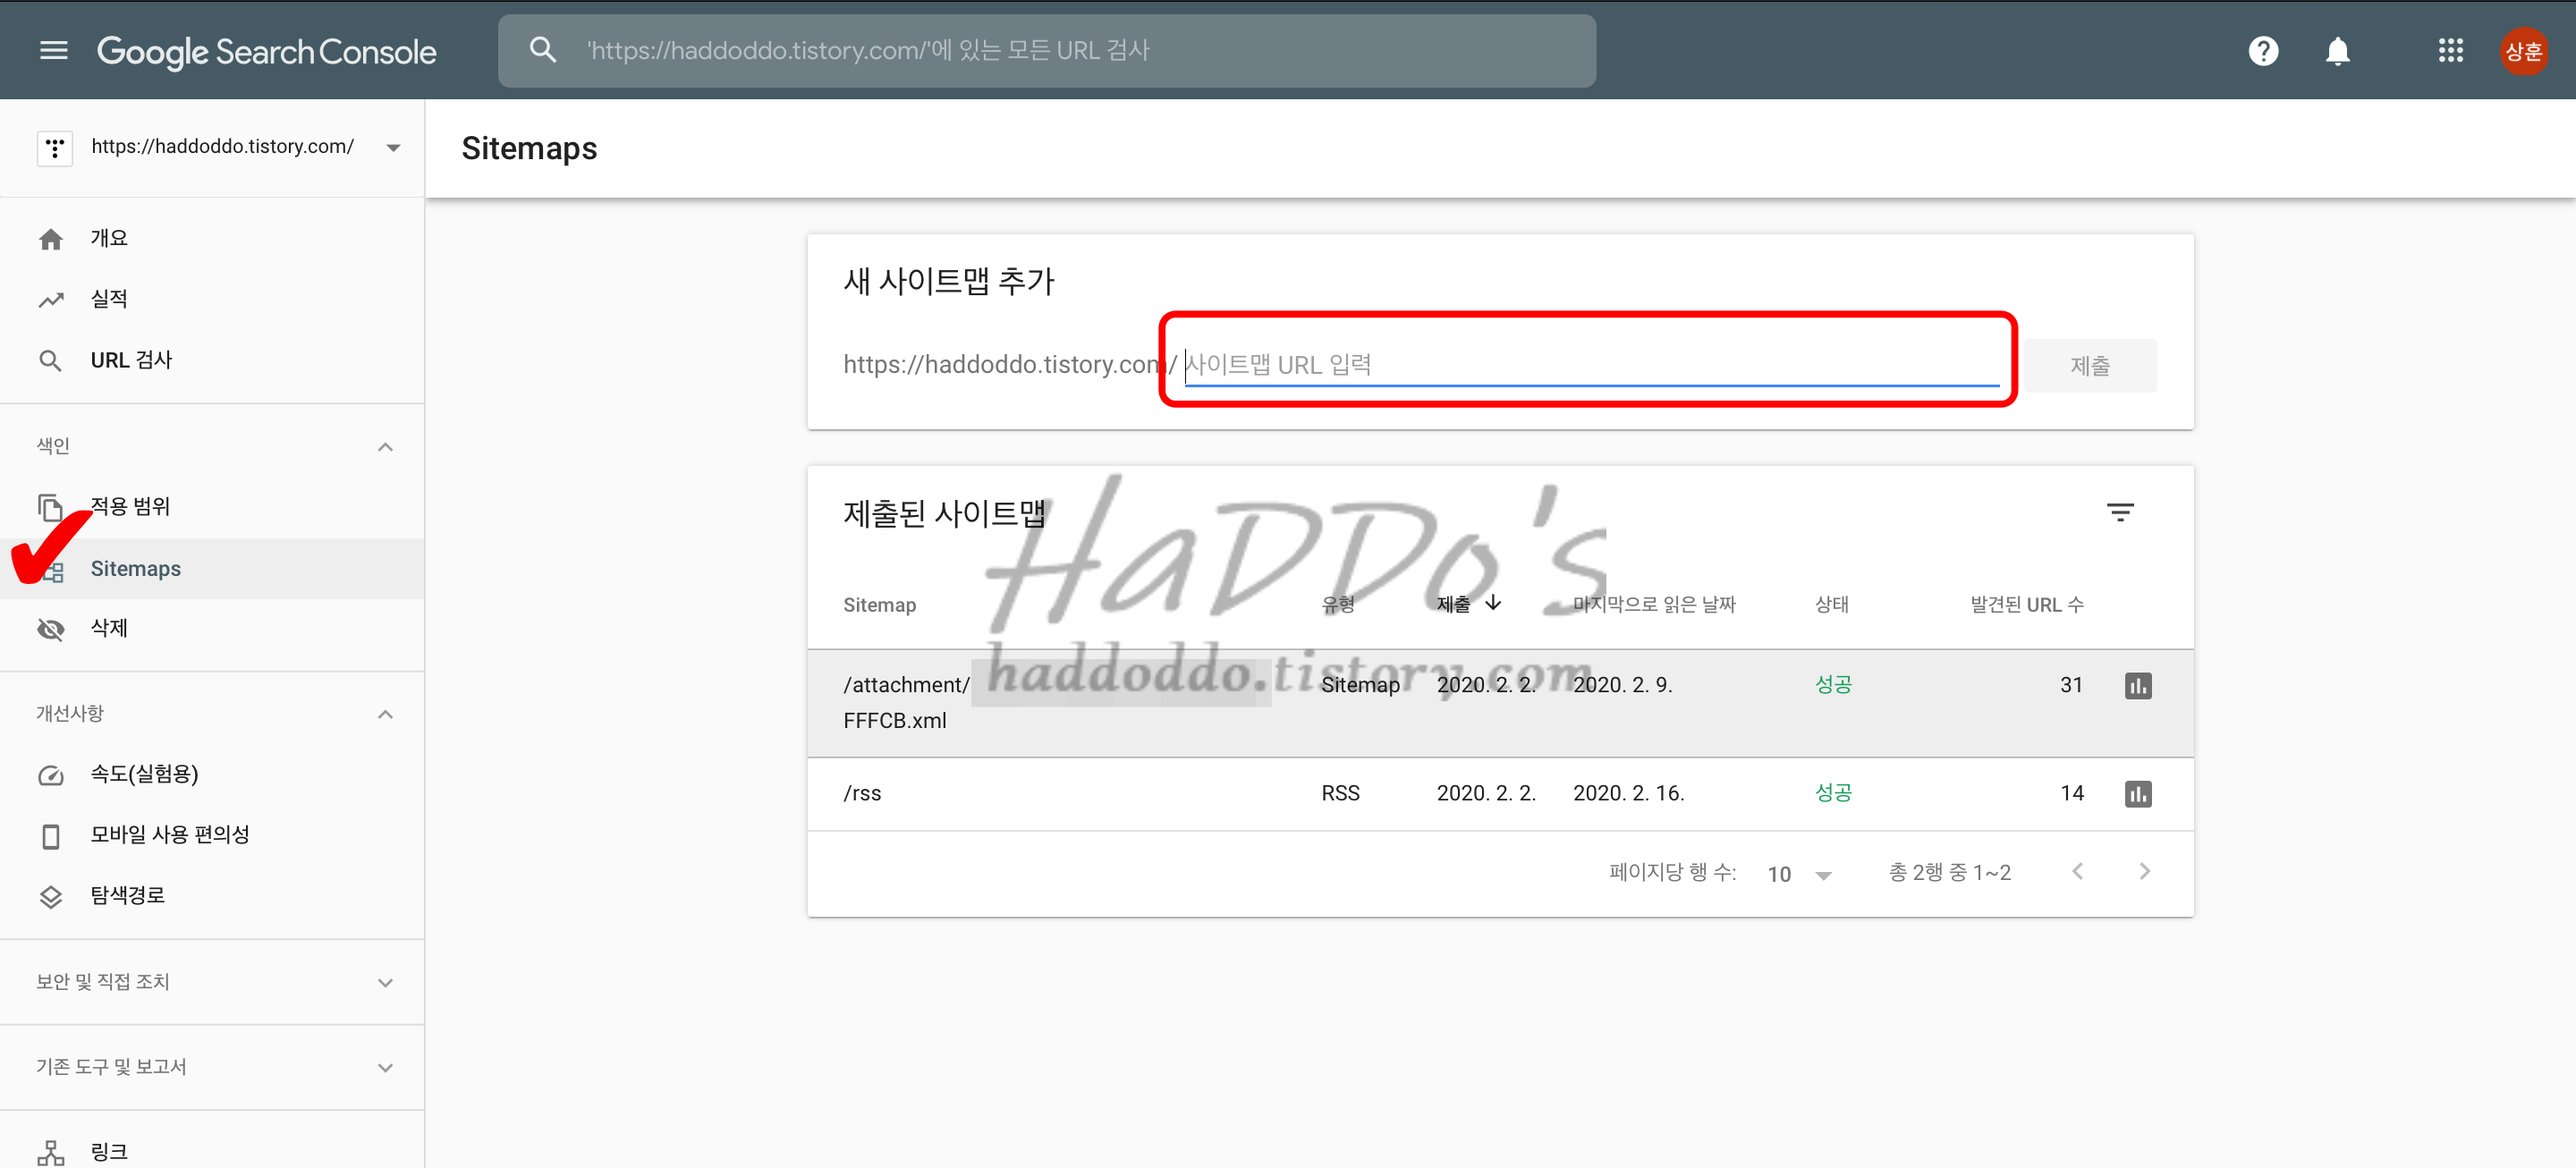
Task: Open the notifications bell
Action: (x=2337, y=50)
